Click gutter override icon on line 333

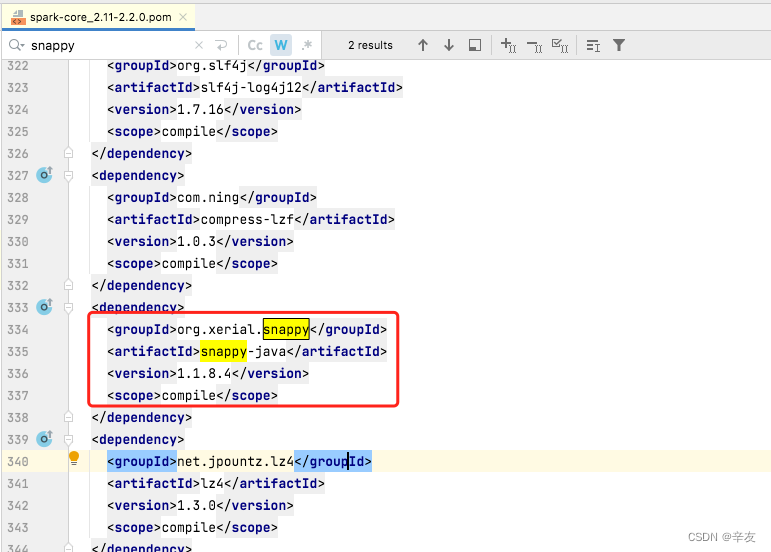(x=44, y=306)
